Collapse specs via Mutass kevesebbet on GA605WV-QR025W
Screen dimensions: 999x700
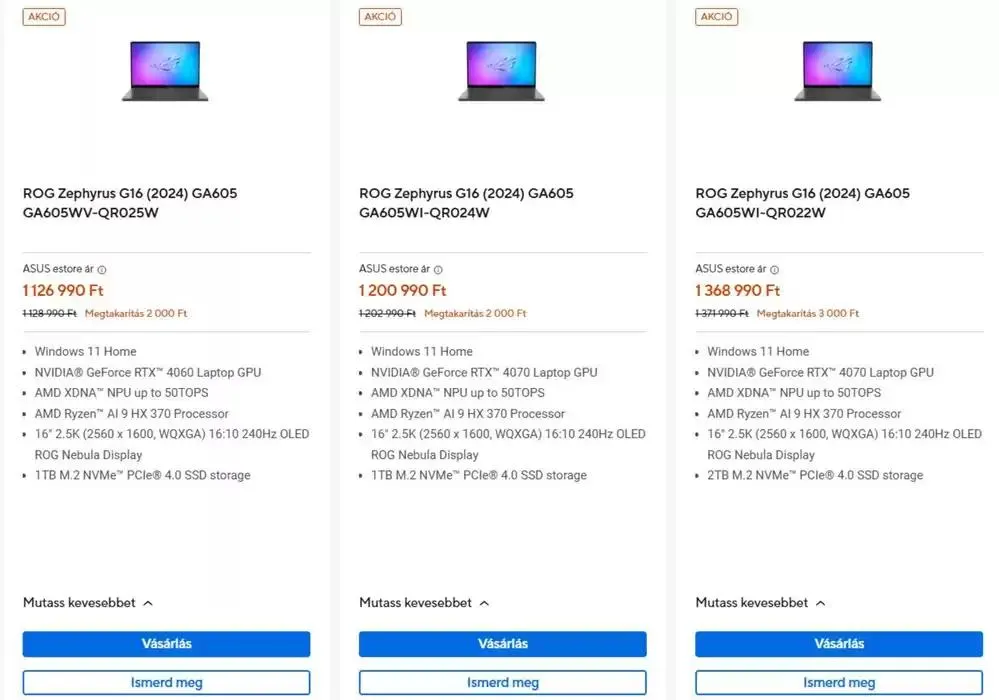(x=88, y=603)
